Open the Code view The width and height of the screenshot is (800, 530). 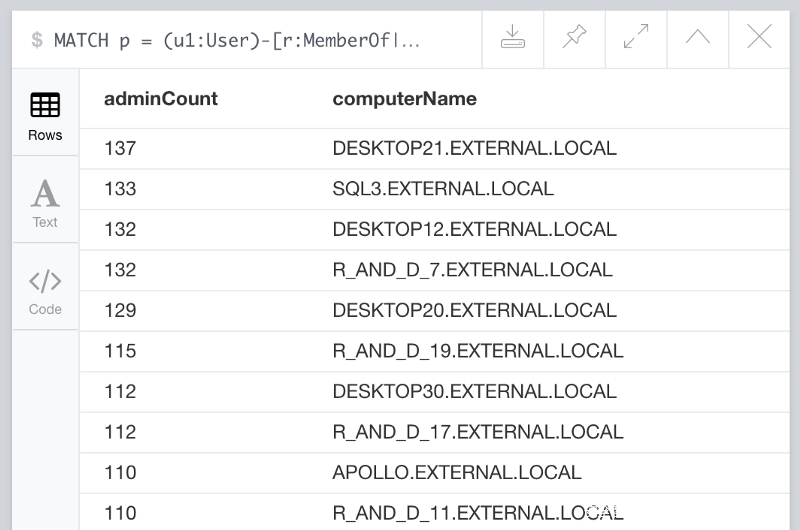coord(45,290)
